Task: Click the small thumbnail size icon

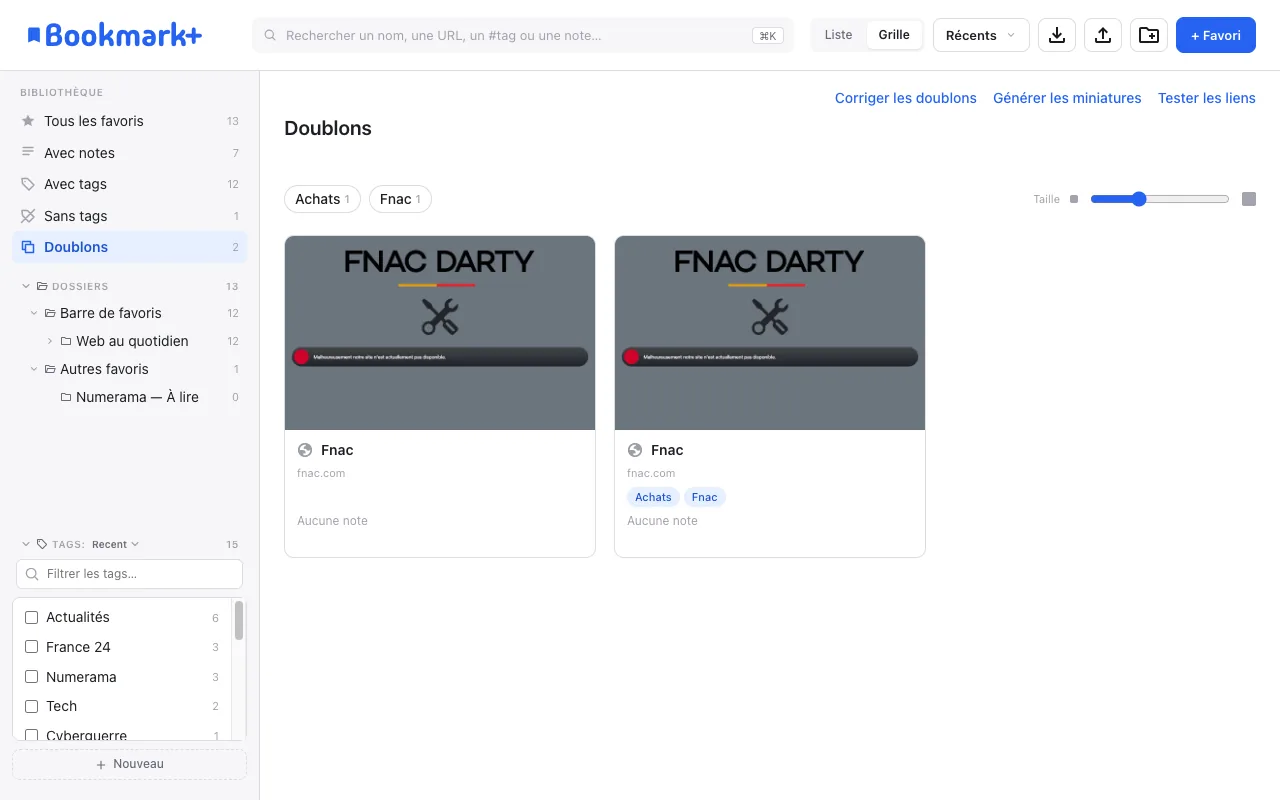Action: point(1074,199)
